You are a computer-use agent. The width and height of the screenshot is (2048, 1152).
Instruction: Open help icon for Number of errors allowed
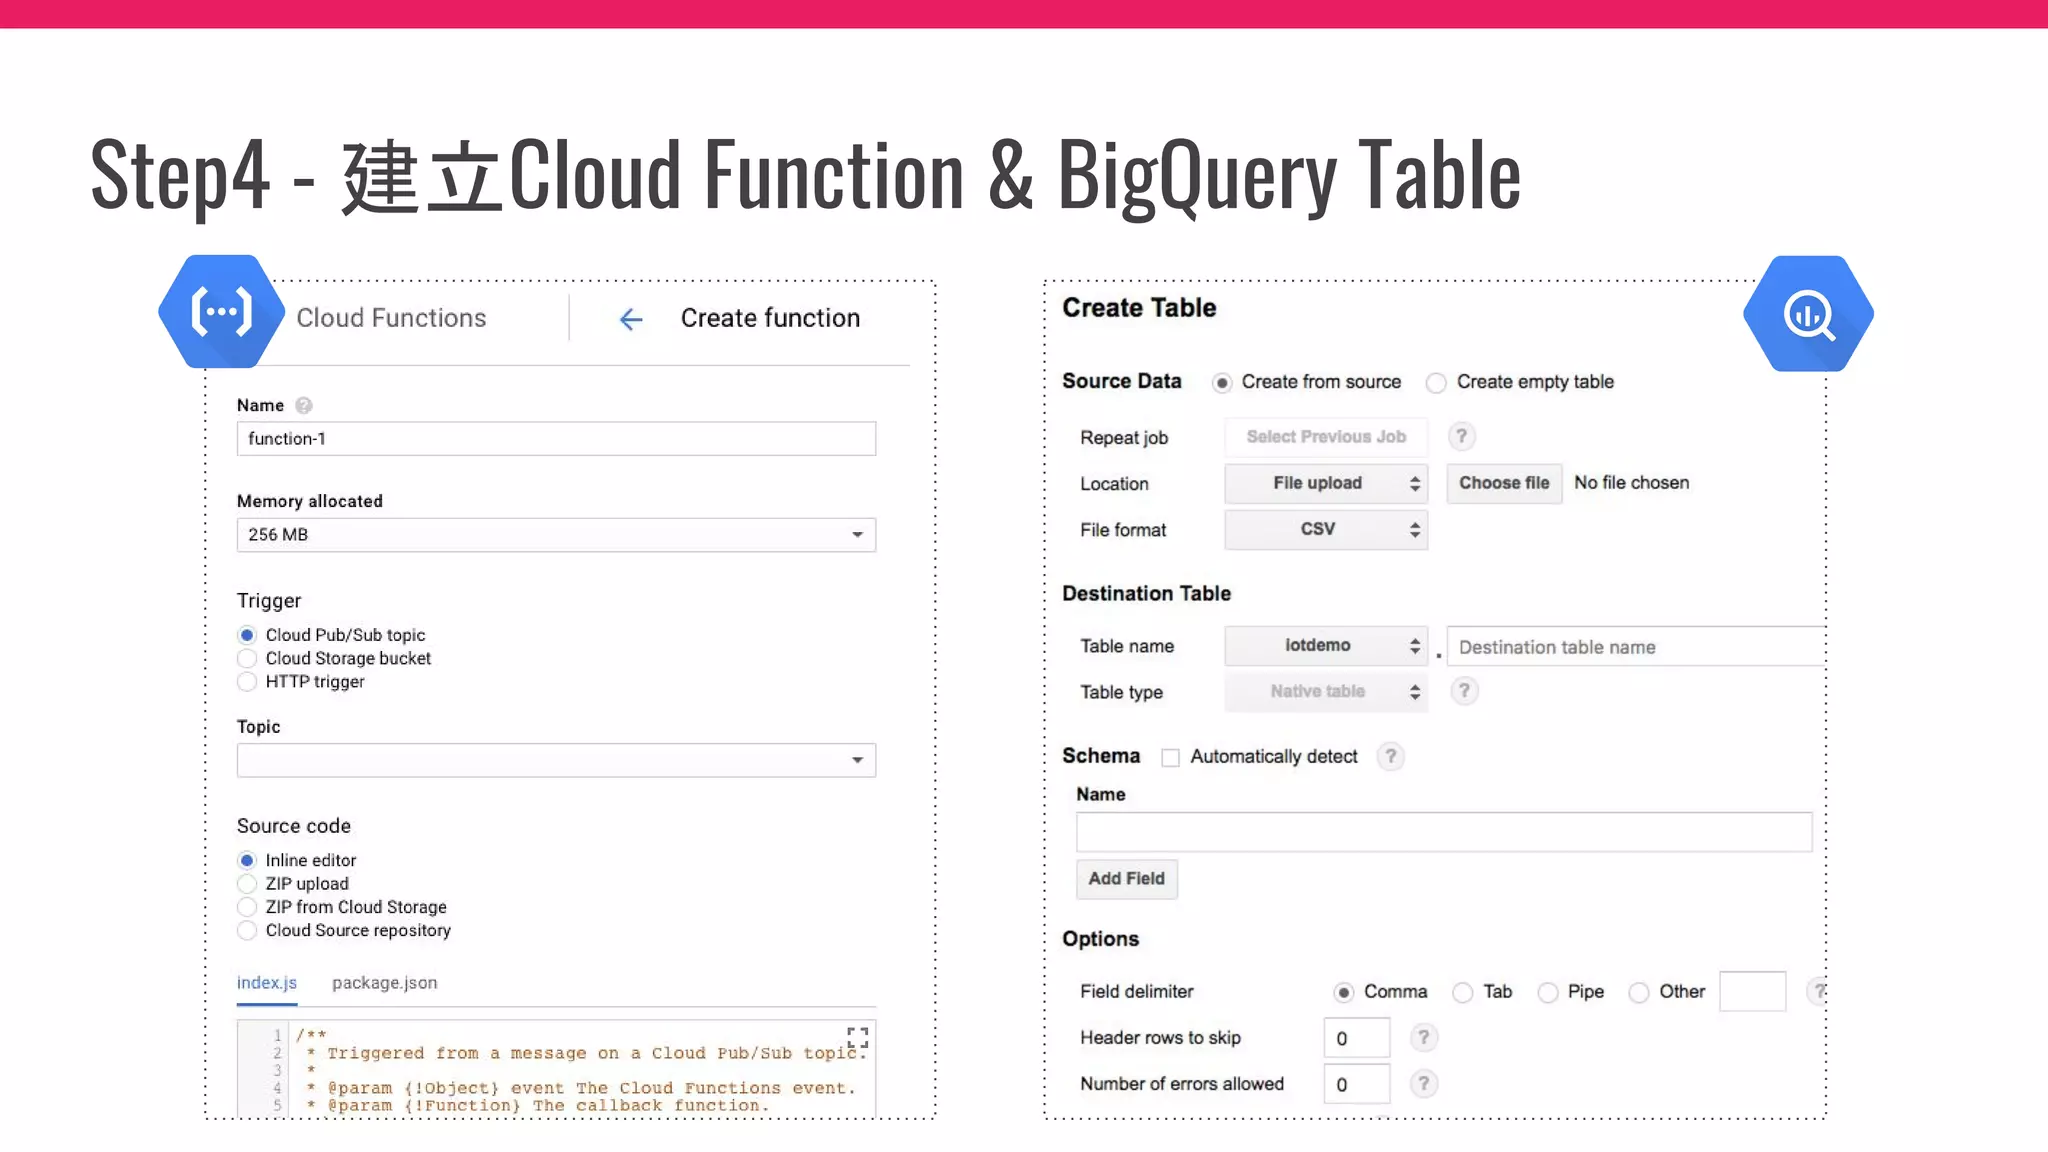(1423, 1083)
